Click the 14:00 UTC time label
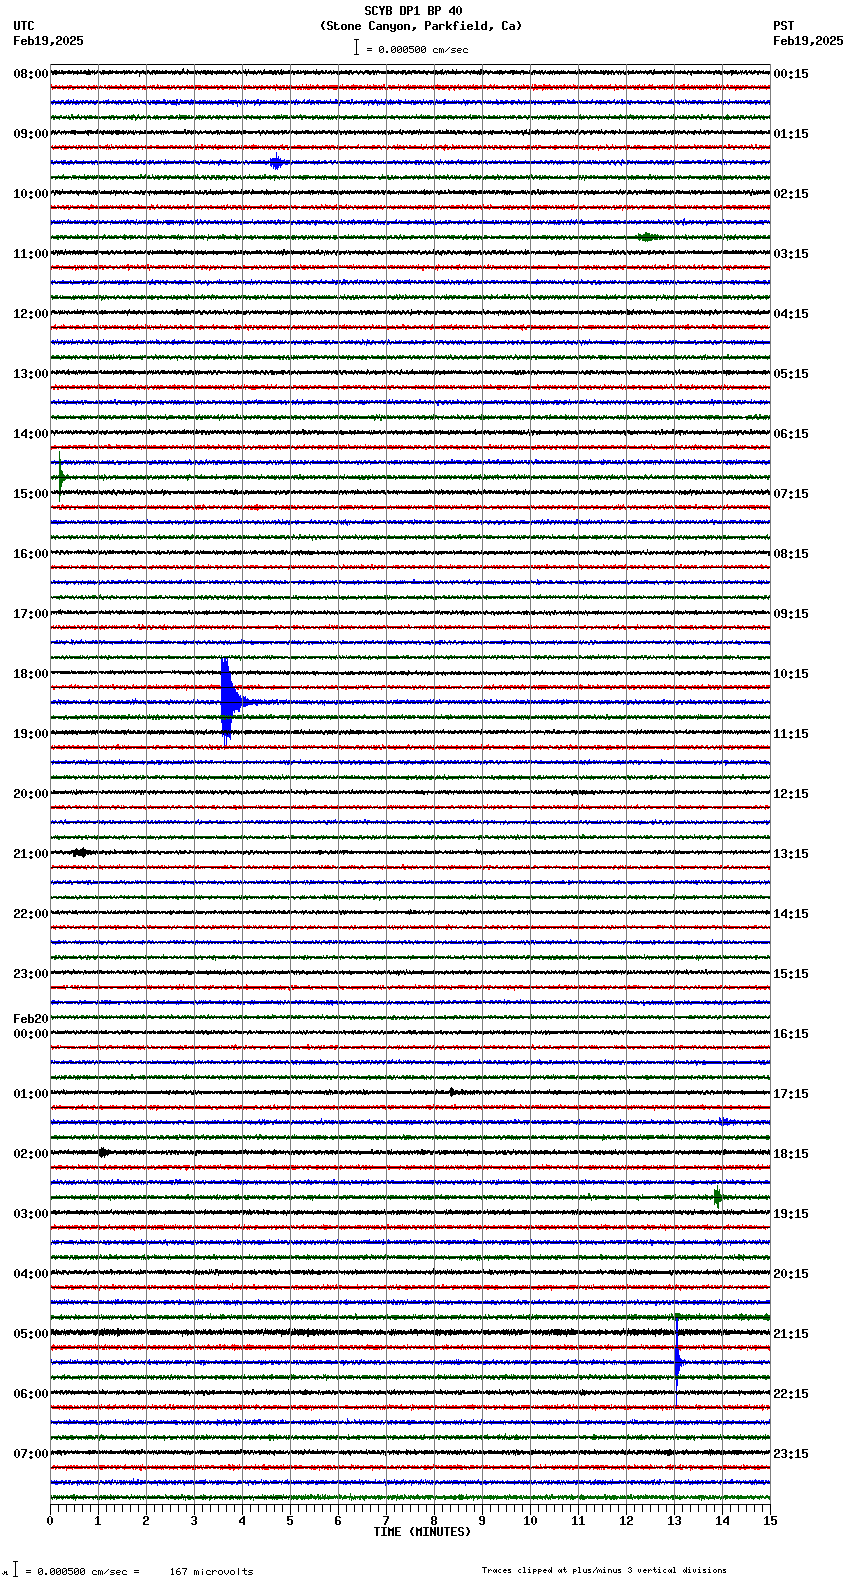Image resolution: width=850 pixels, height=1584 pixels. 31,434
